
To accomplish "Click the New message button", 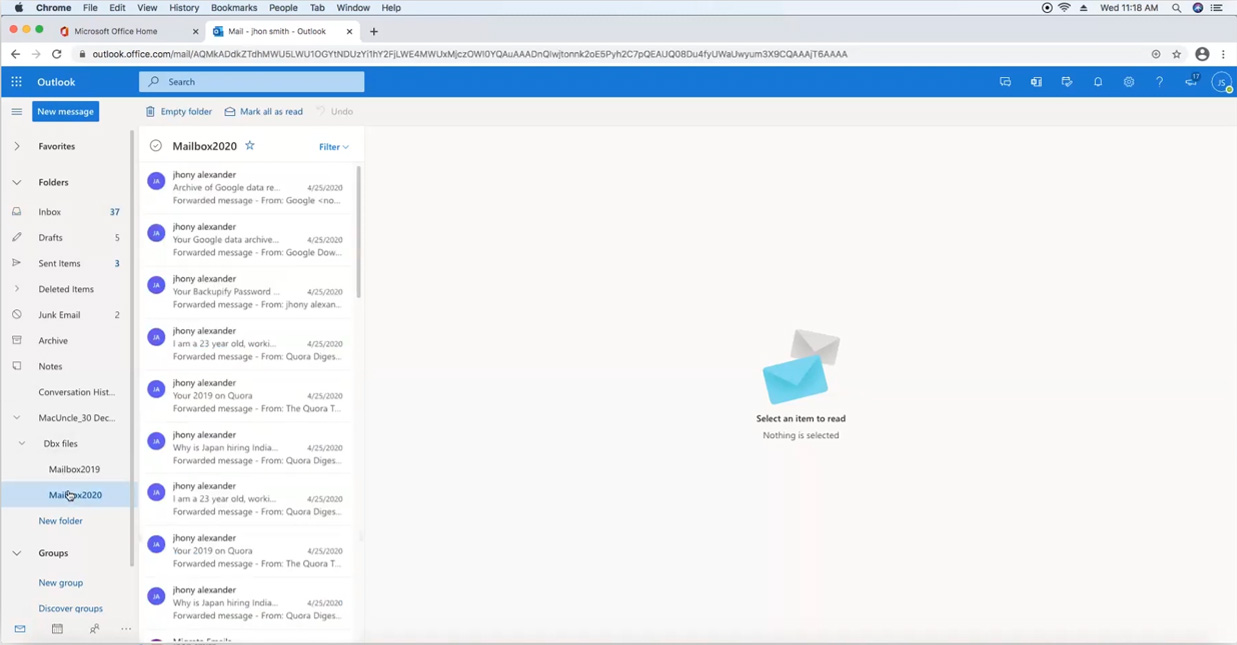I will coord(65,111).
